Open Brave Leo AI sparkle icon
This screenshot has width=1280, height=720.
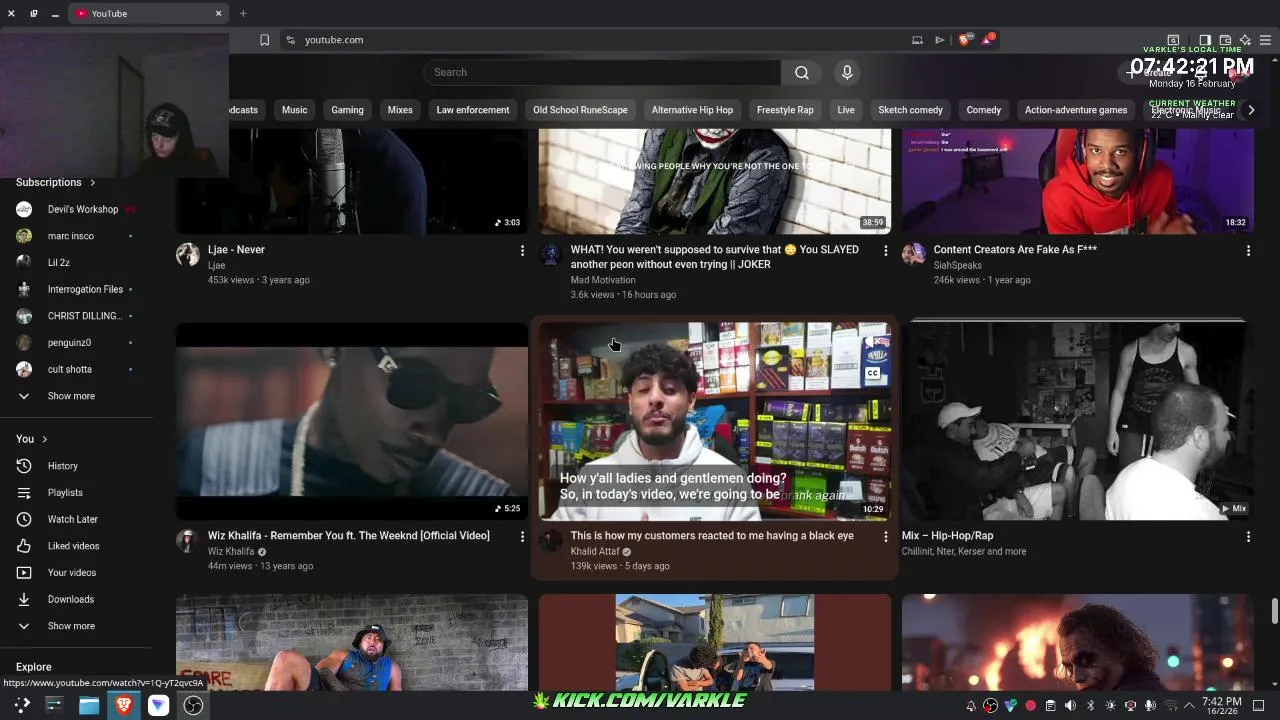pyautogui.click(x=1245, y=40)
